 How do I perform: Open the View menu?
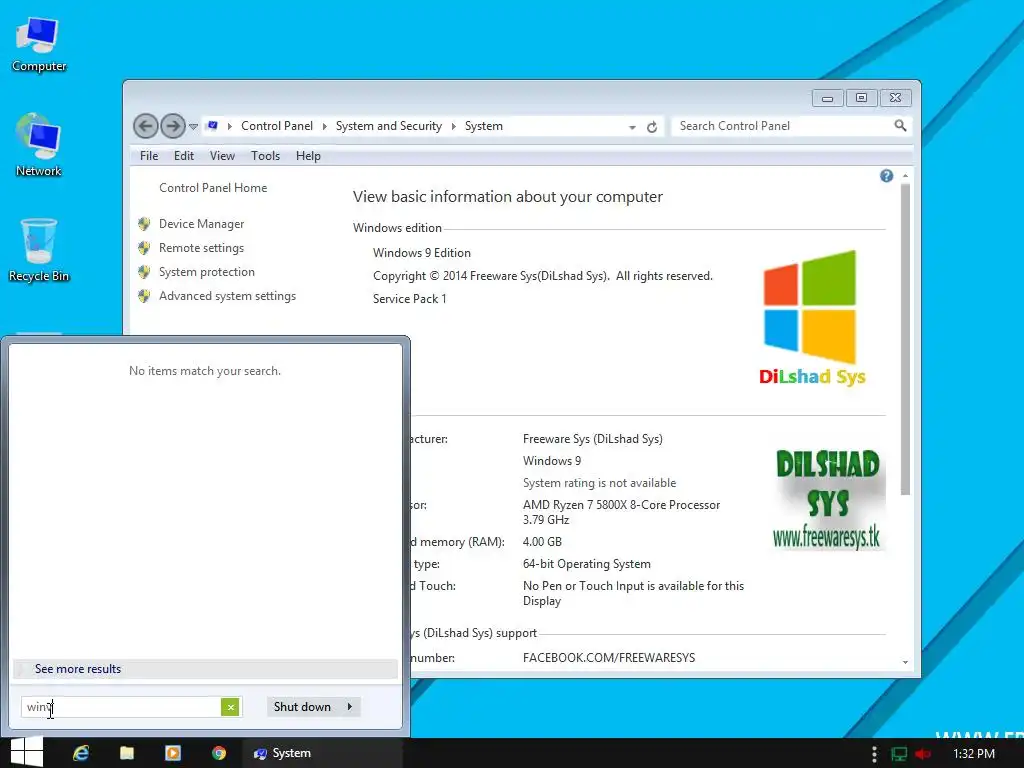click(222, 155)
